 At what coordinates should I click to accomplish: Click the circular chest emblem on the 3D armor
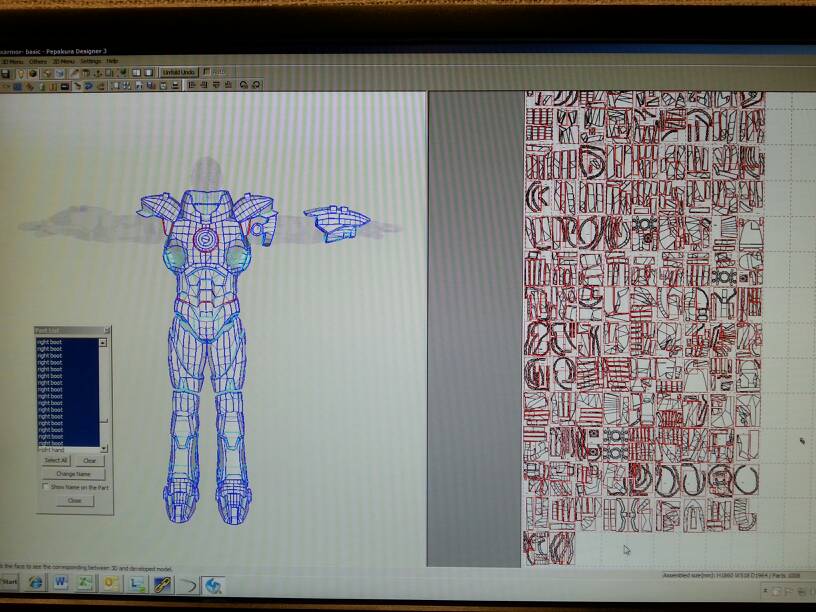click(206, 239)
